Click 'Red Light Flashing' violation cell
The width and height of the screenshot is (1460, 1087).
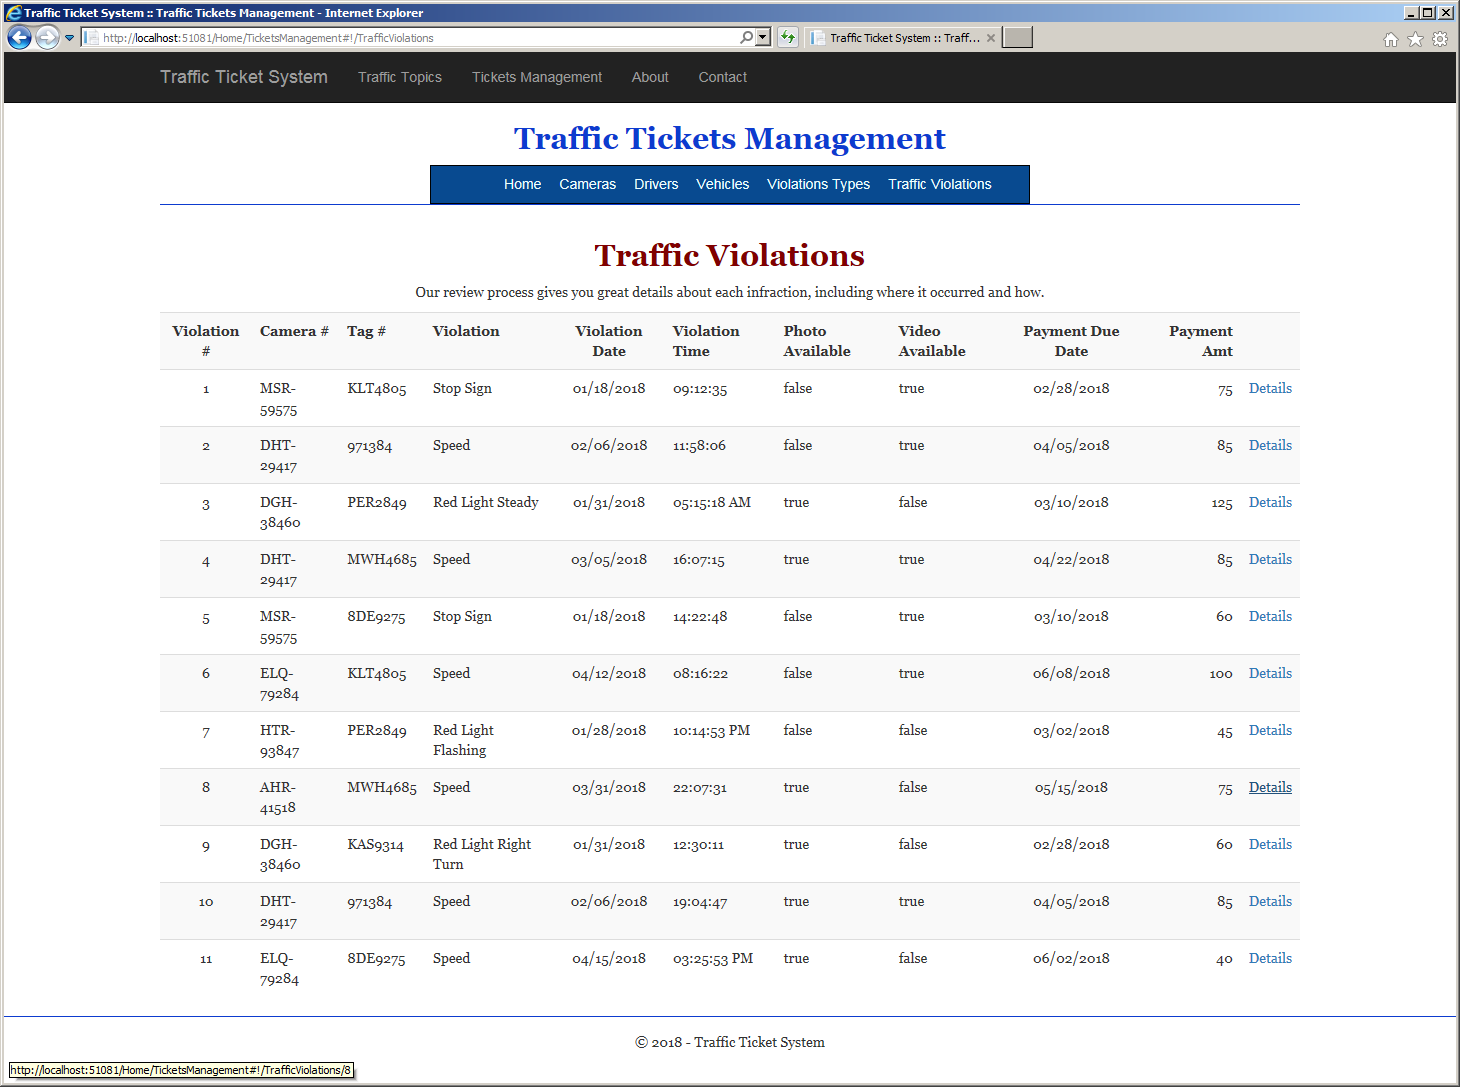pyautogui.click(x=463, y=740)
